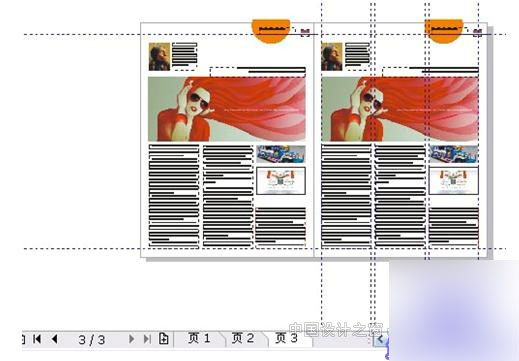Viewport: 519px width, 361px height.
Task: Add a new page with the plus-page icon
Action: pos(163,339)
